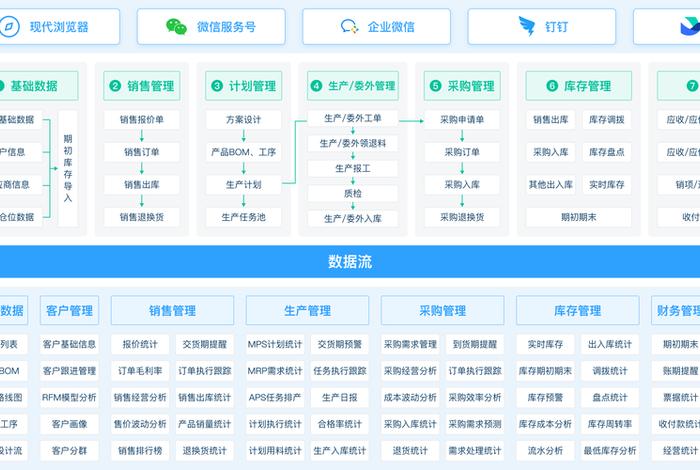Click 销售报价单 step
Image resolution: width=700 pixels, height=470 pixels.
click(x=142, y=120)
